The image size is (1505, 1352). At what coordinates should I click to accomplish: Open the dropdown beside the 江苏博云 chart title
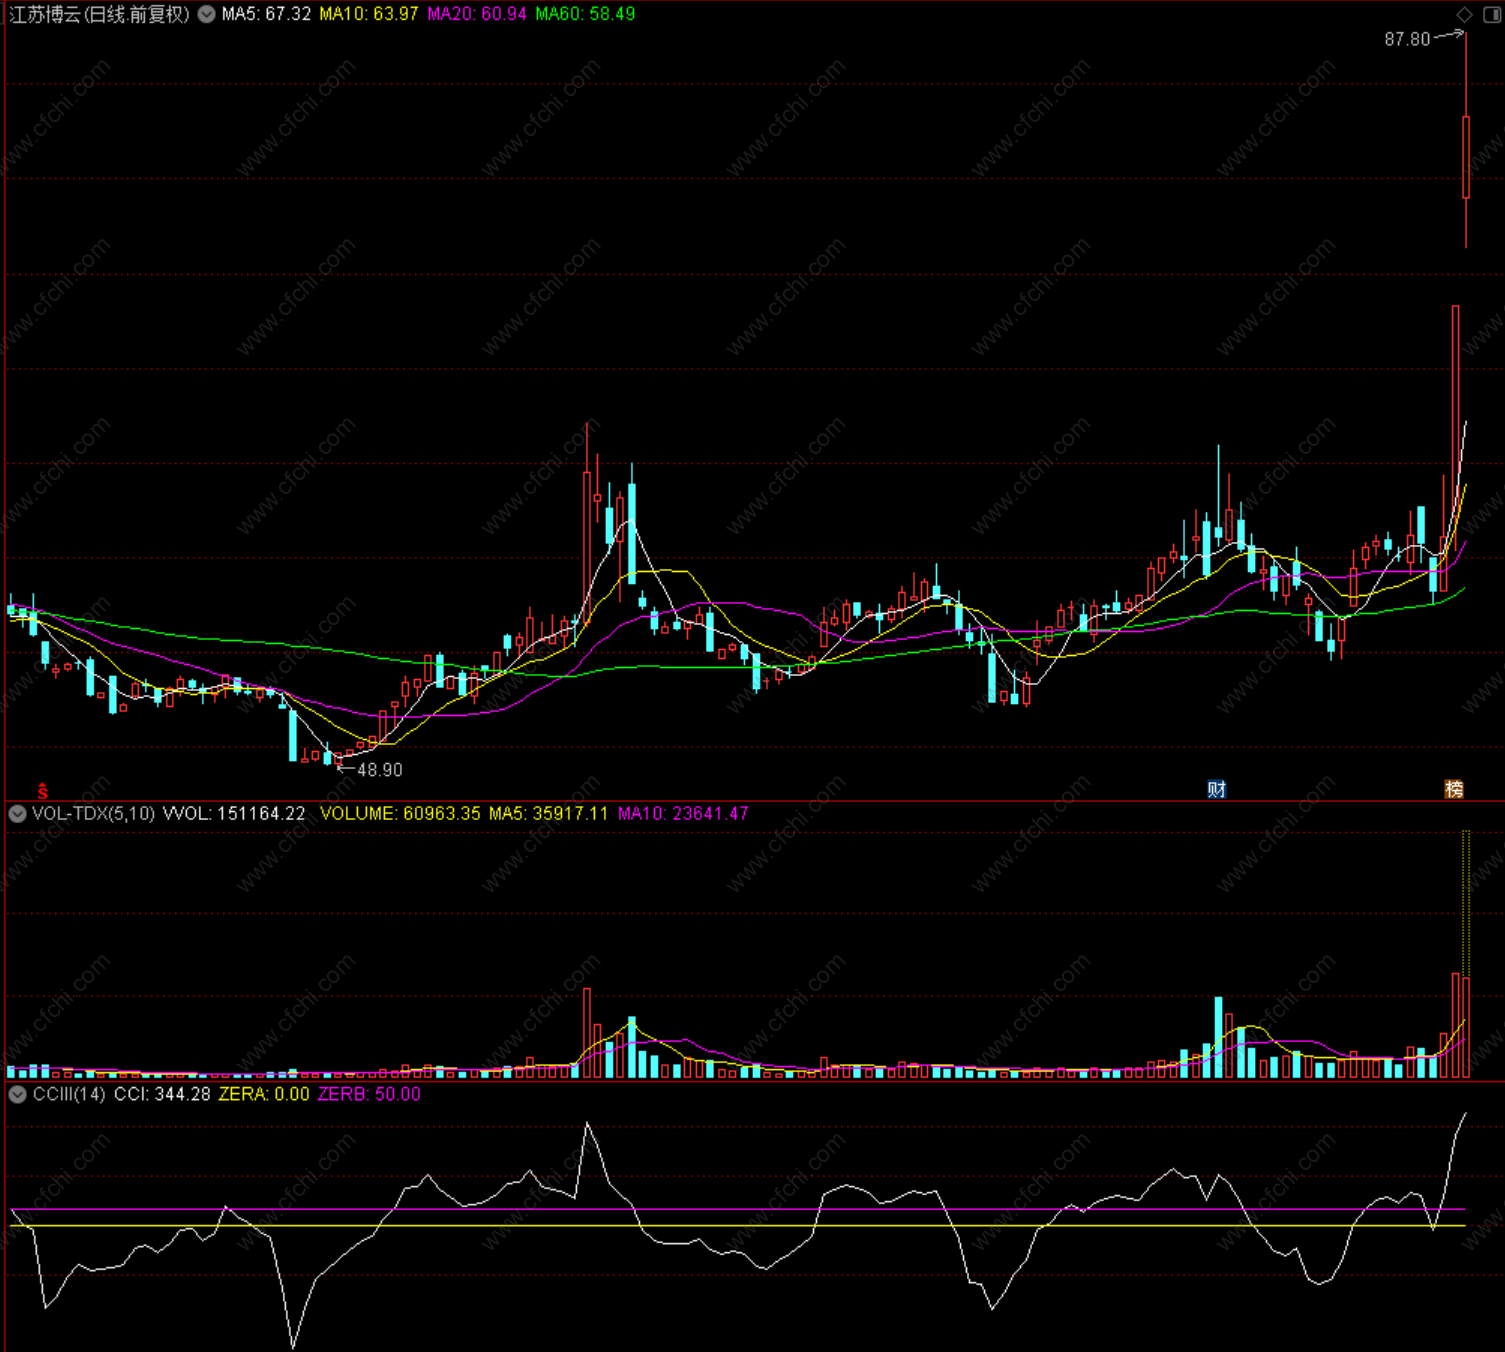point(206,14)
